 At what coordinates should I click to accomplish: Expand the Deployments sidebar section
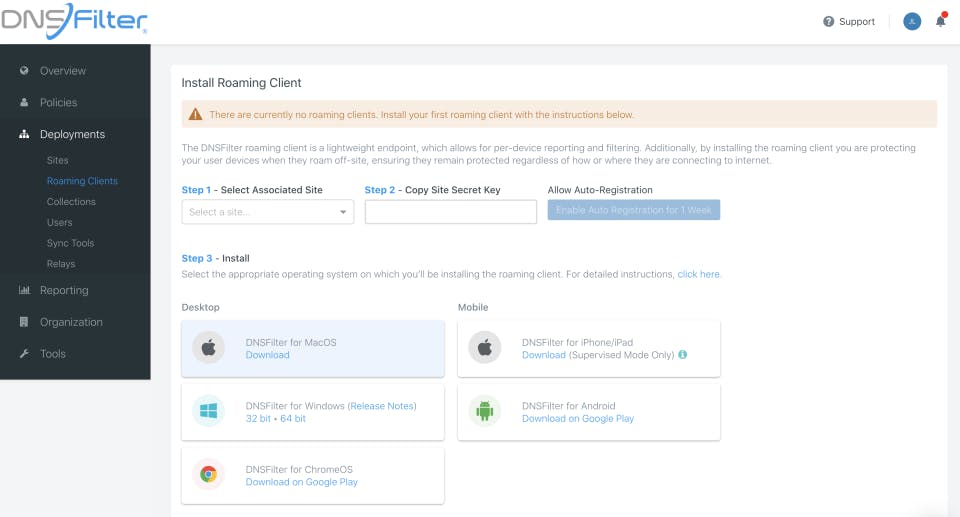point(72,134)
